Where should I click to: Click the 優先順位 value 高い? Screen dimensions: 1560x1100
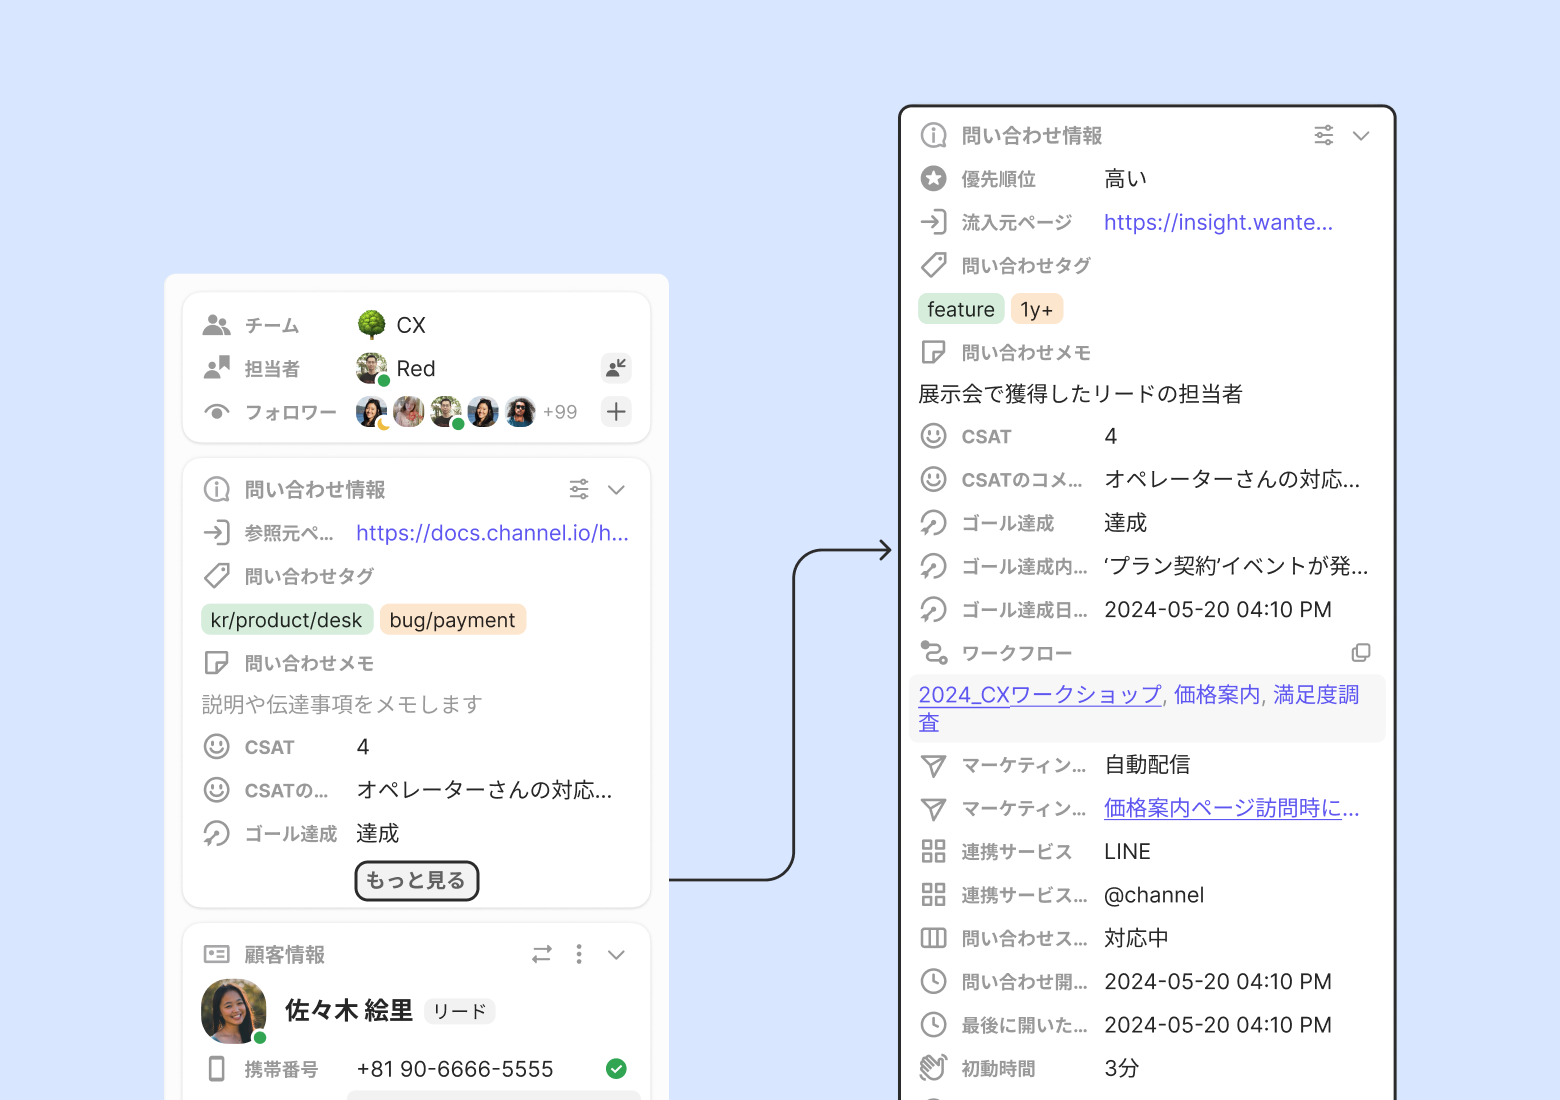1126,178
